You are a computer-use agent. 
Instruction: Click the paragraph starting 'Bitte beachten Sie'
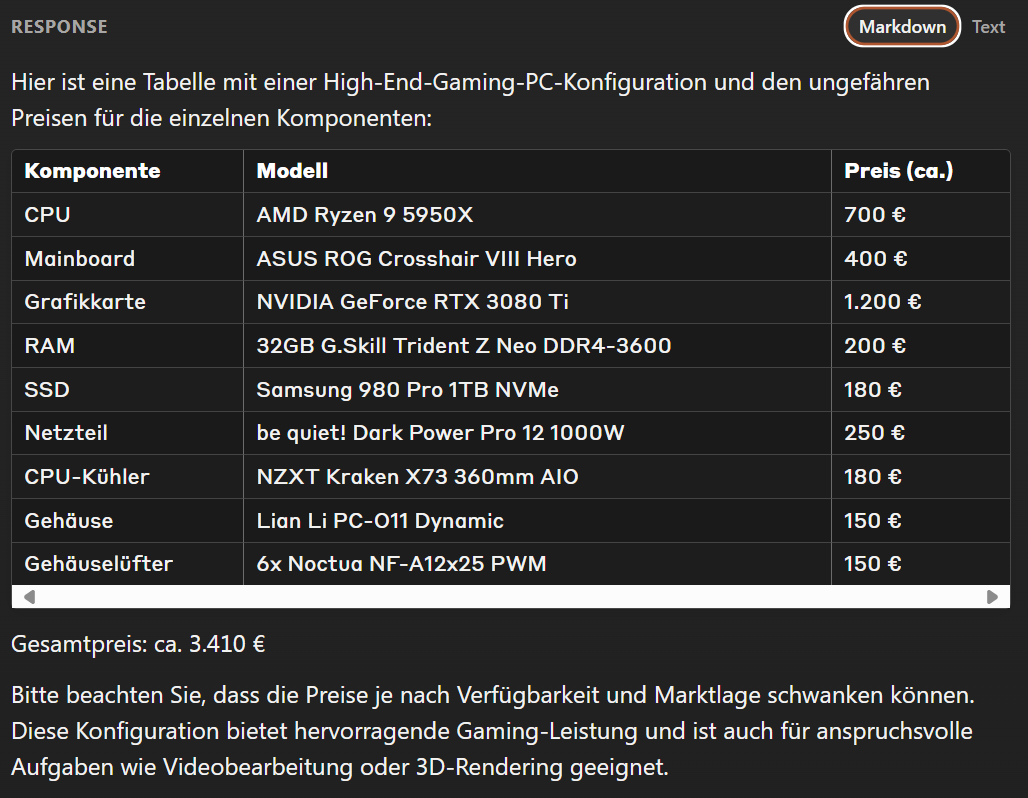point(492,731)
